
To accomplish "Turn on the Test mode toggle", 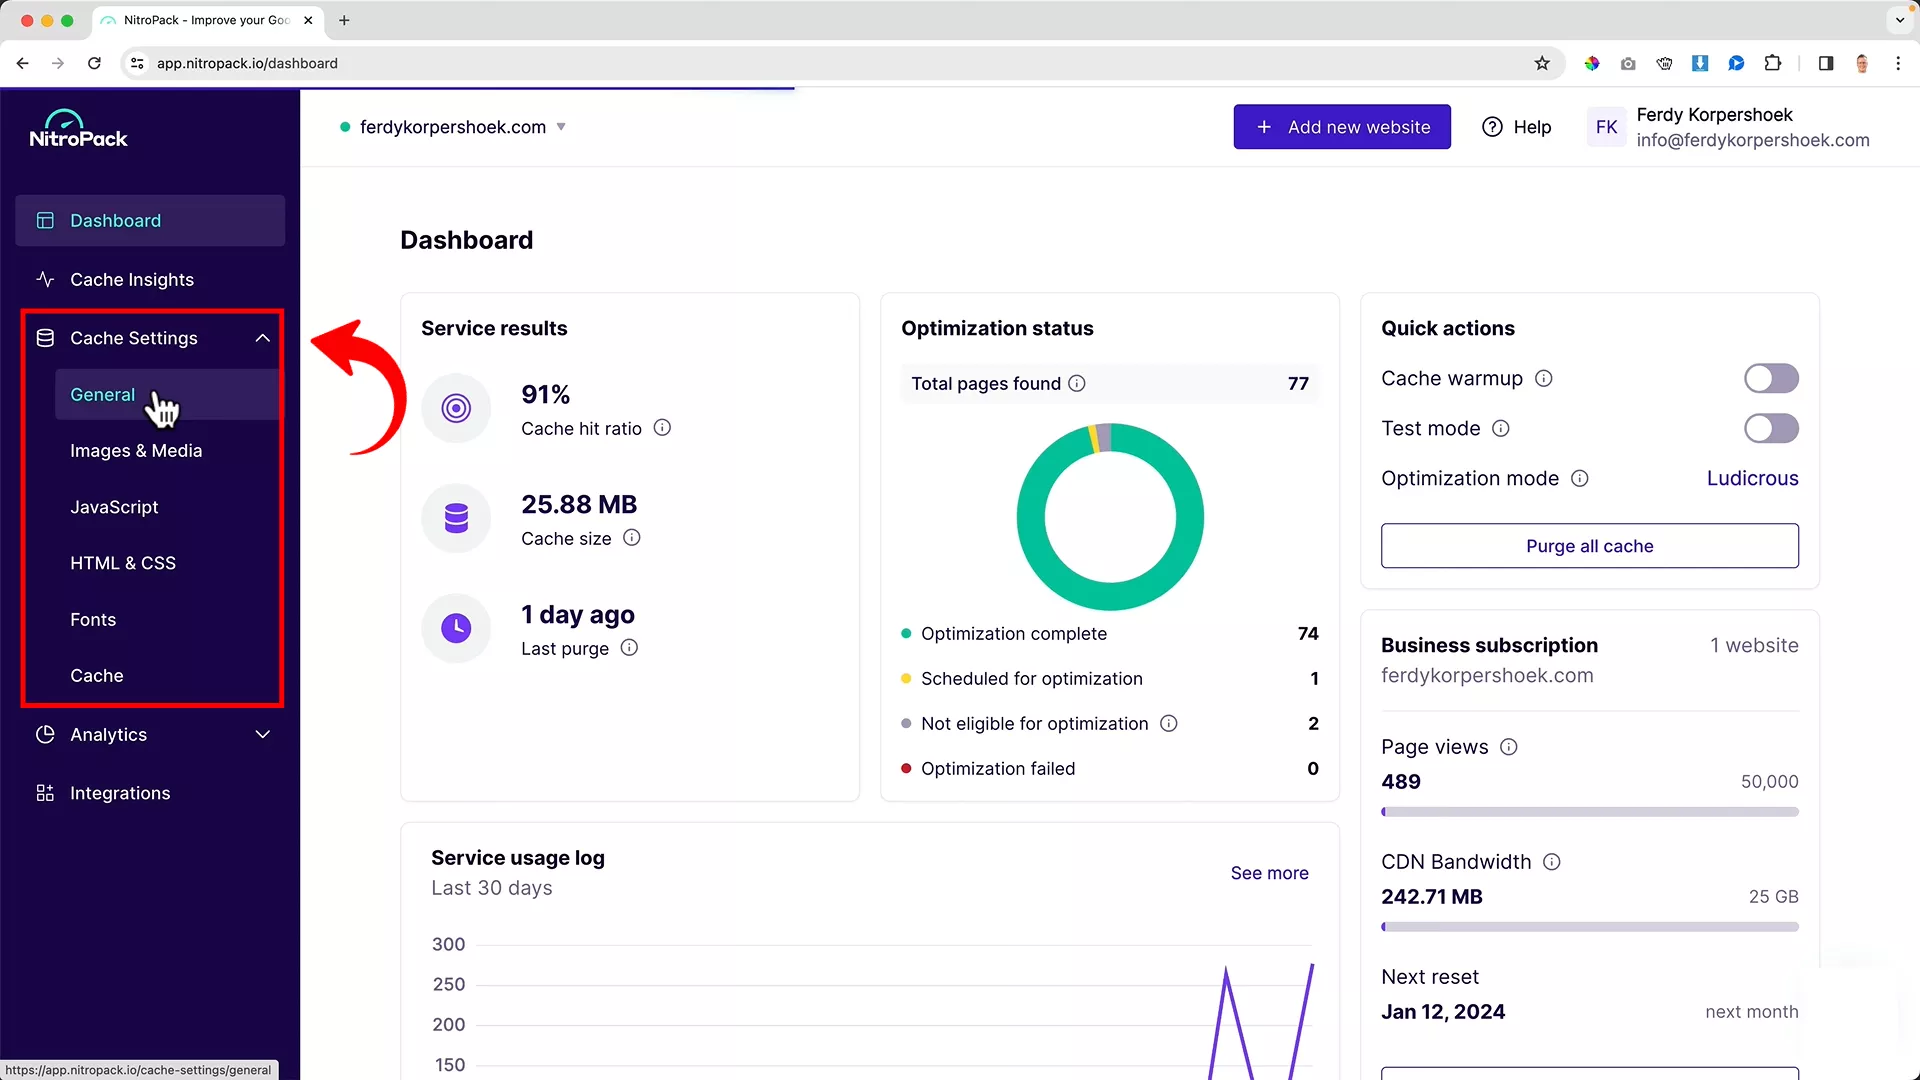I will [x=1771, y=429].
